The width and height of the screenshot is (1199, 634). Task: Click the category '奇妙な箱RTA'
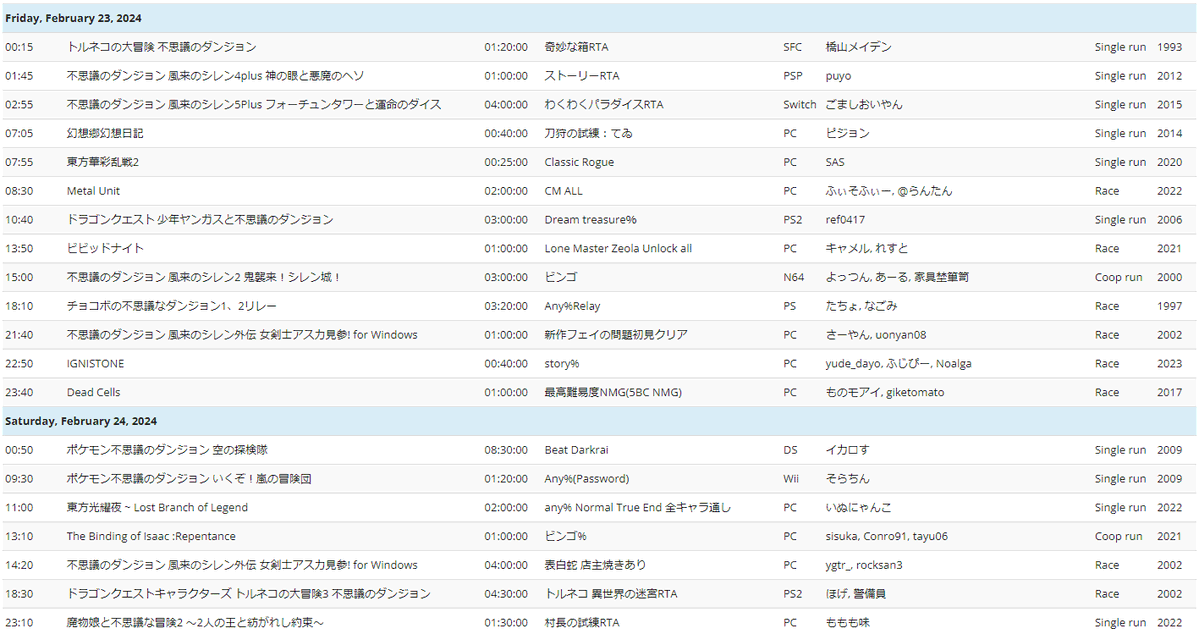pyautogui.click(x=577, y=47)
